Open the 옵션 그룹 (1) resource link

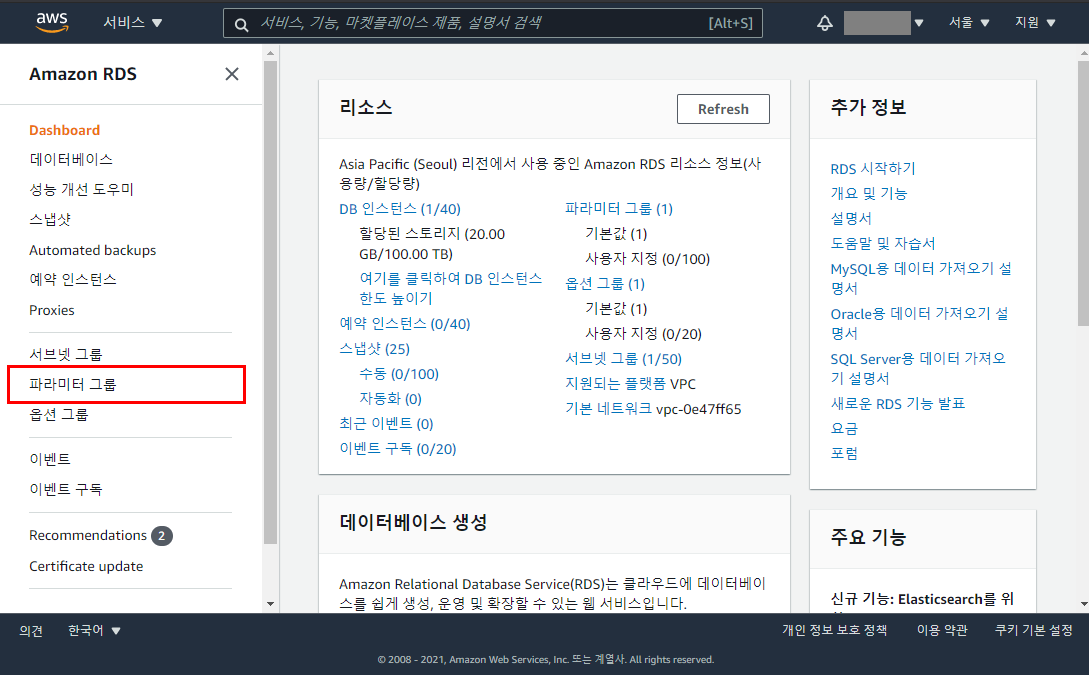point(605,283)
